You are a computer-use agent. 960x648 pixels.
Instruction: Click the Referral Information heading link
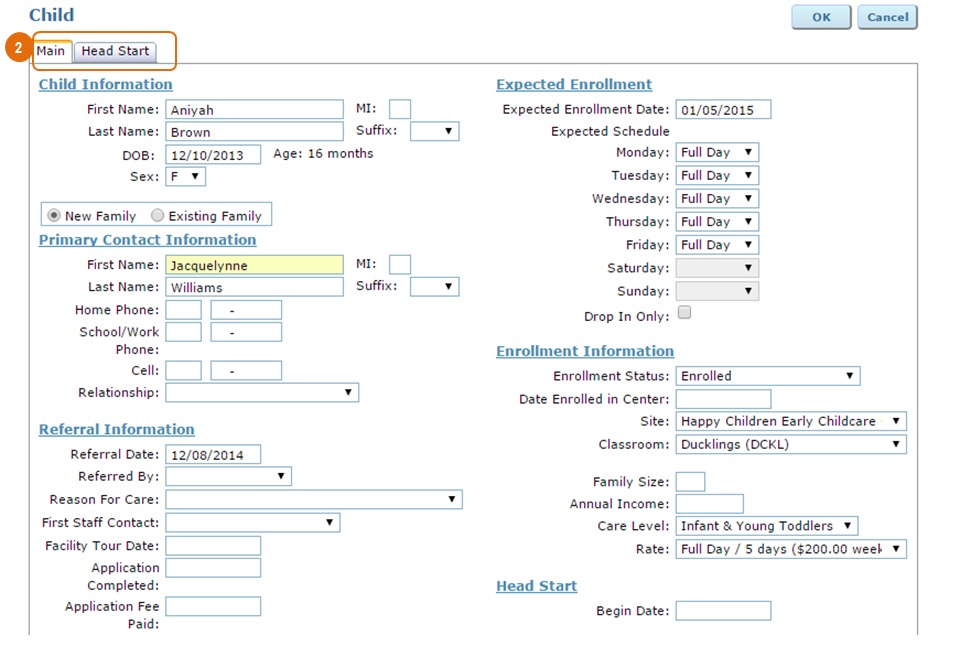point(117,430)
